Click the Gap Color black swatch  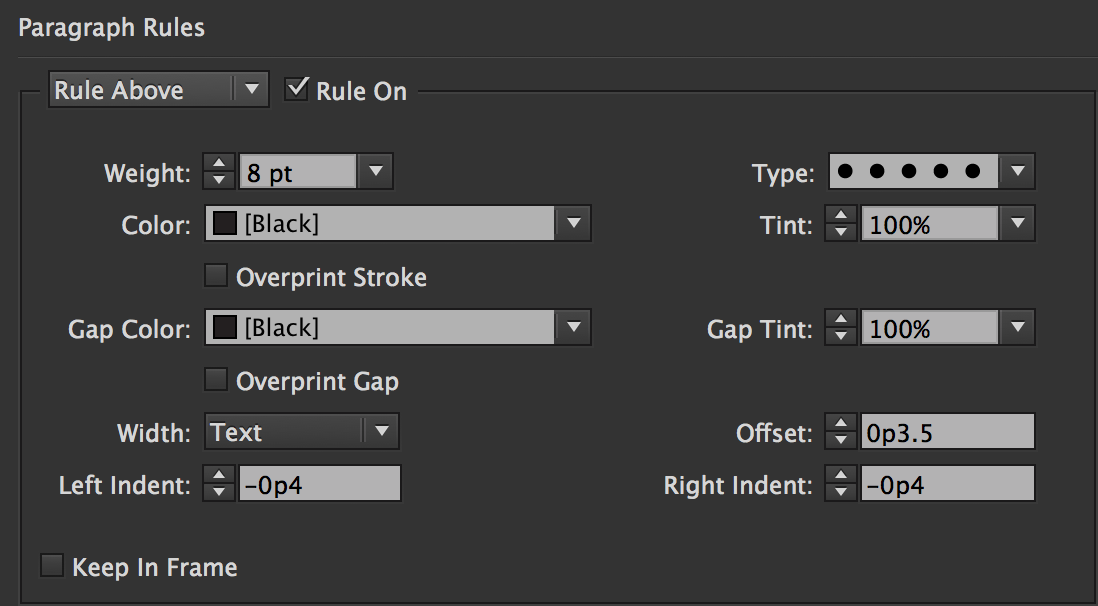225,327
